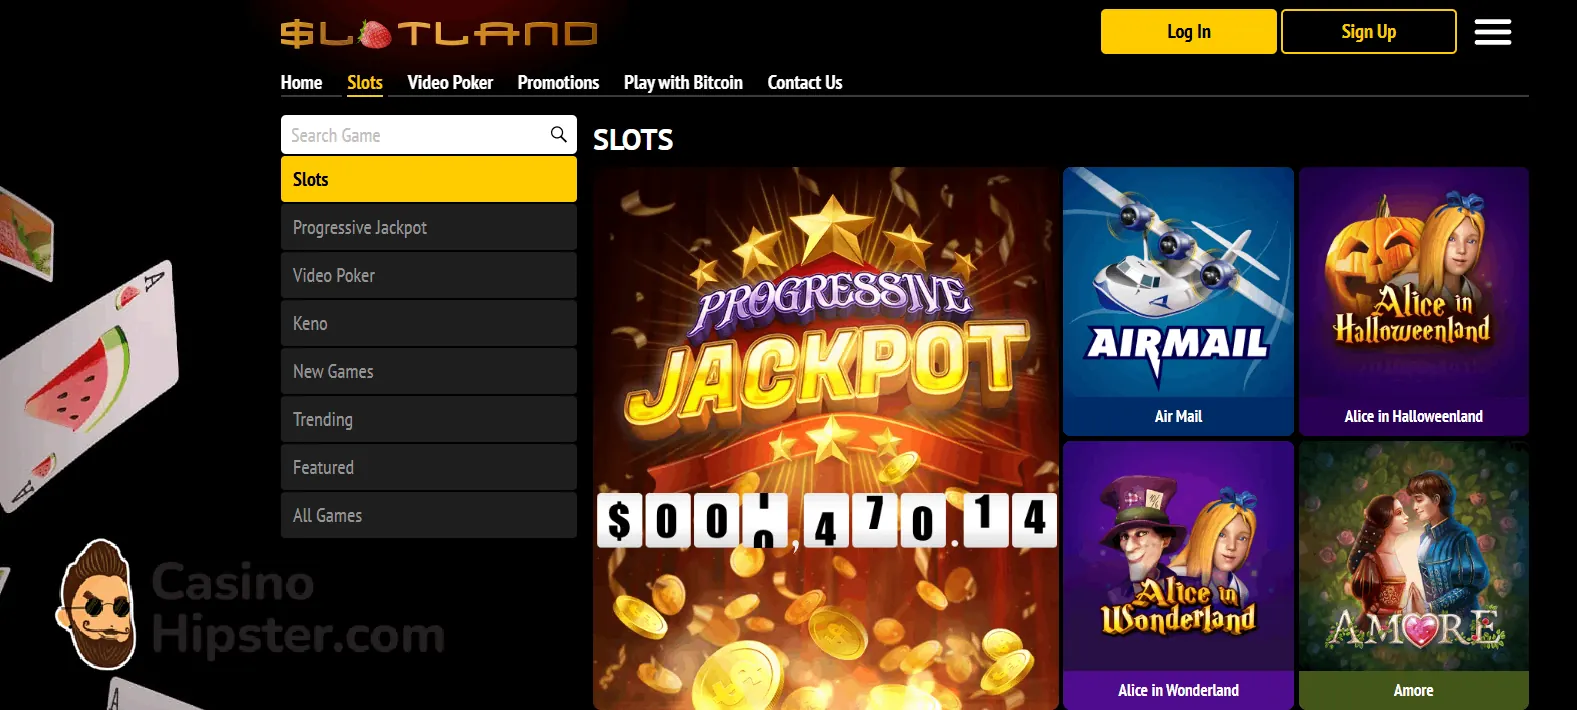Click the Slotland logo

(438, 34)
